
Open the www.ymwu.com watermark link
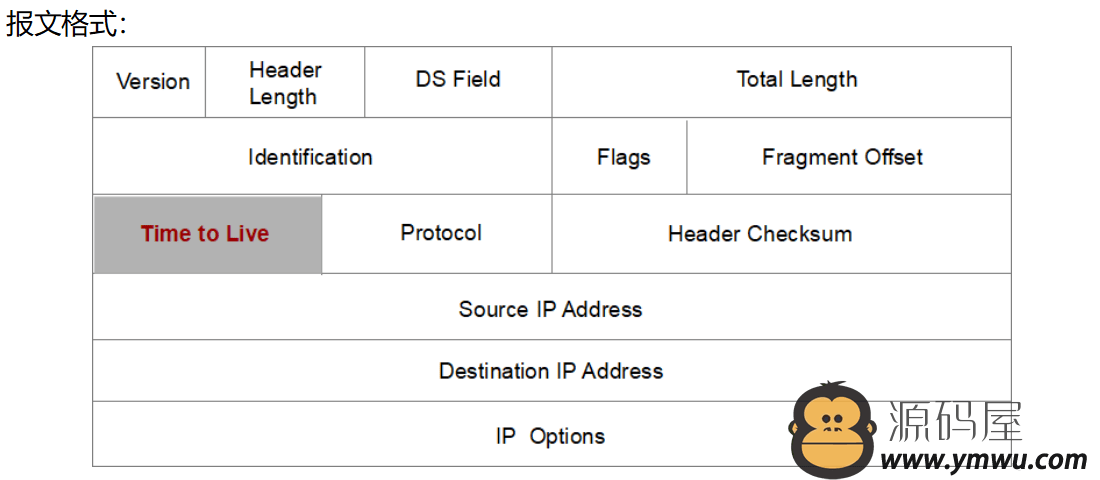tap(984, 460)
